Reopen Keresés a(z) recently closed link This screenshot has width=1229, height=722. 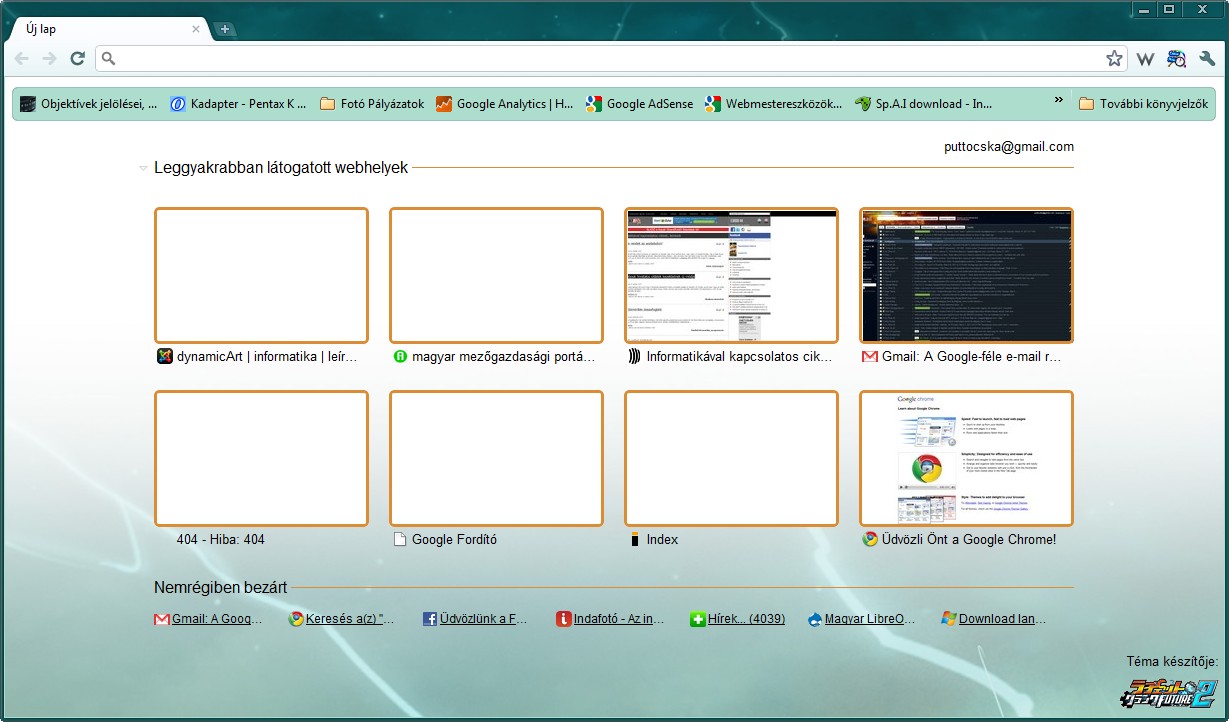click(350, 619)
